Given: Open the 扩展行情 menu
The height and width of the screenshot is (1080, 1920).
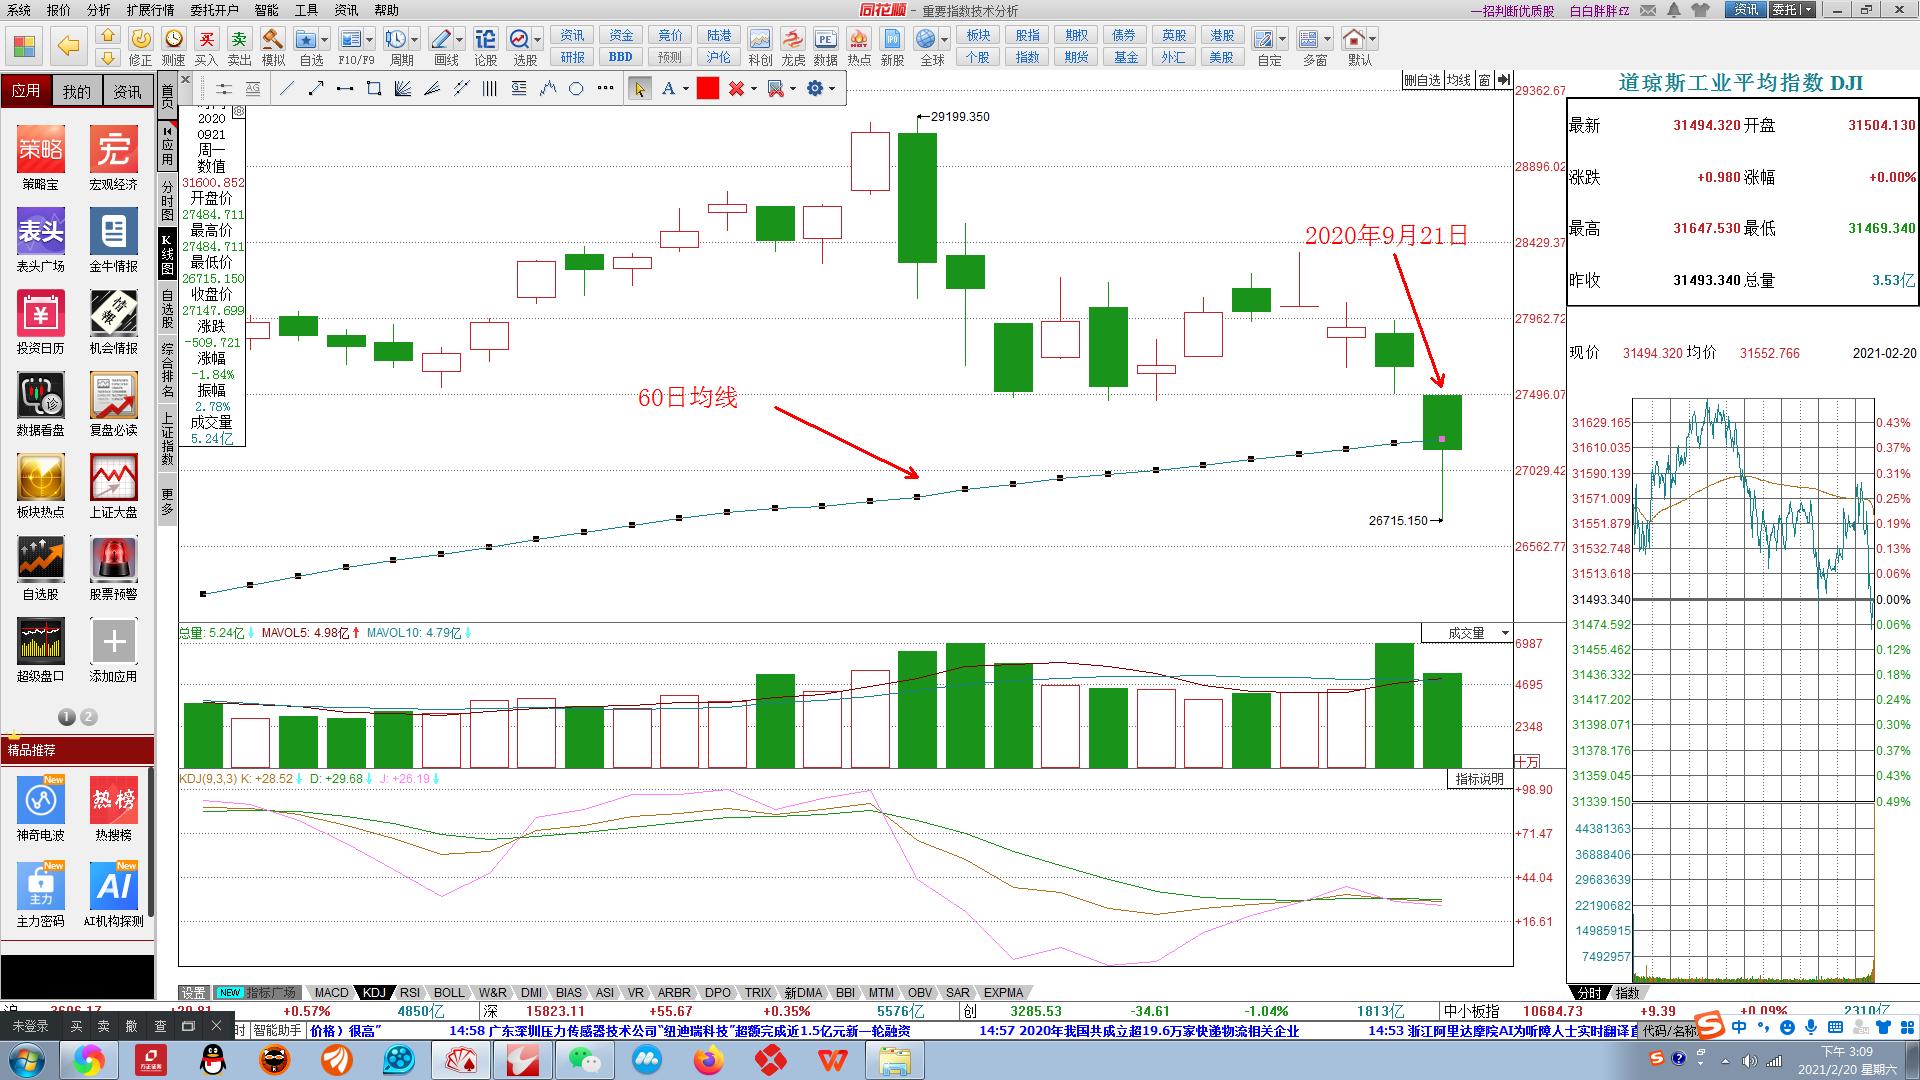Looking at the screenshot, I should pyautogui.click(x=150, y=10).
